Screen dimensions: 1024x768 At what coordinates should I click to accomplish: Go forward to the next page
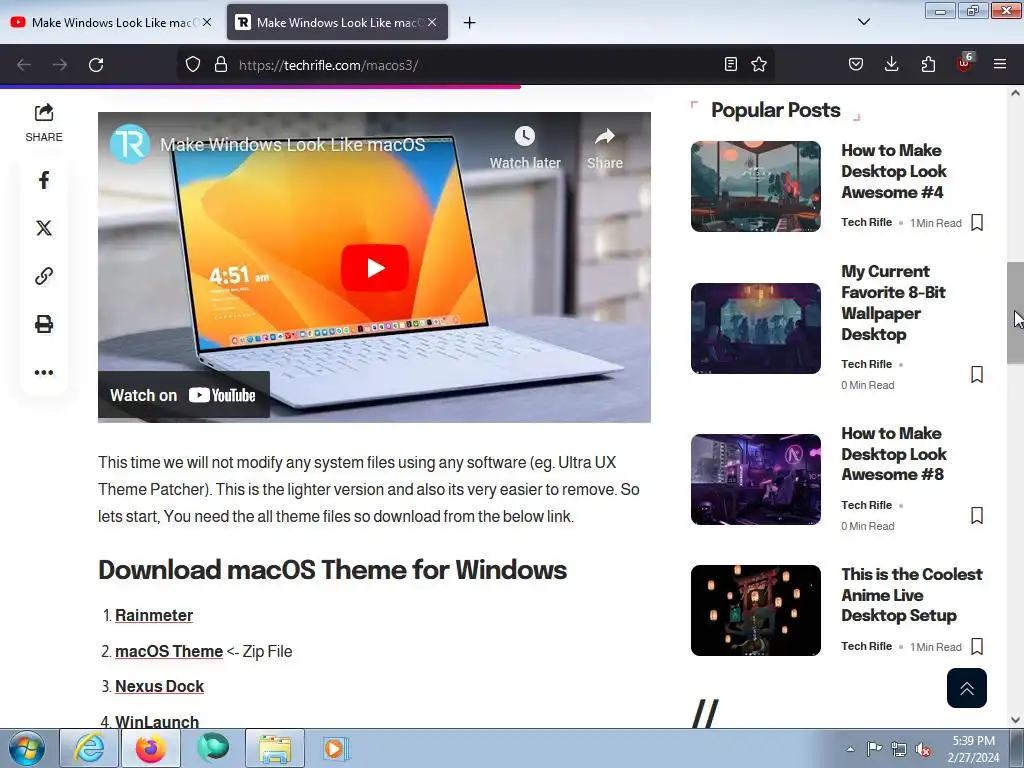click(60, 65)
